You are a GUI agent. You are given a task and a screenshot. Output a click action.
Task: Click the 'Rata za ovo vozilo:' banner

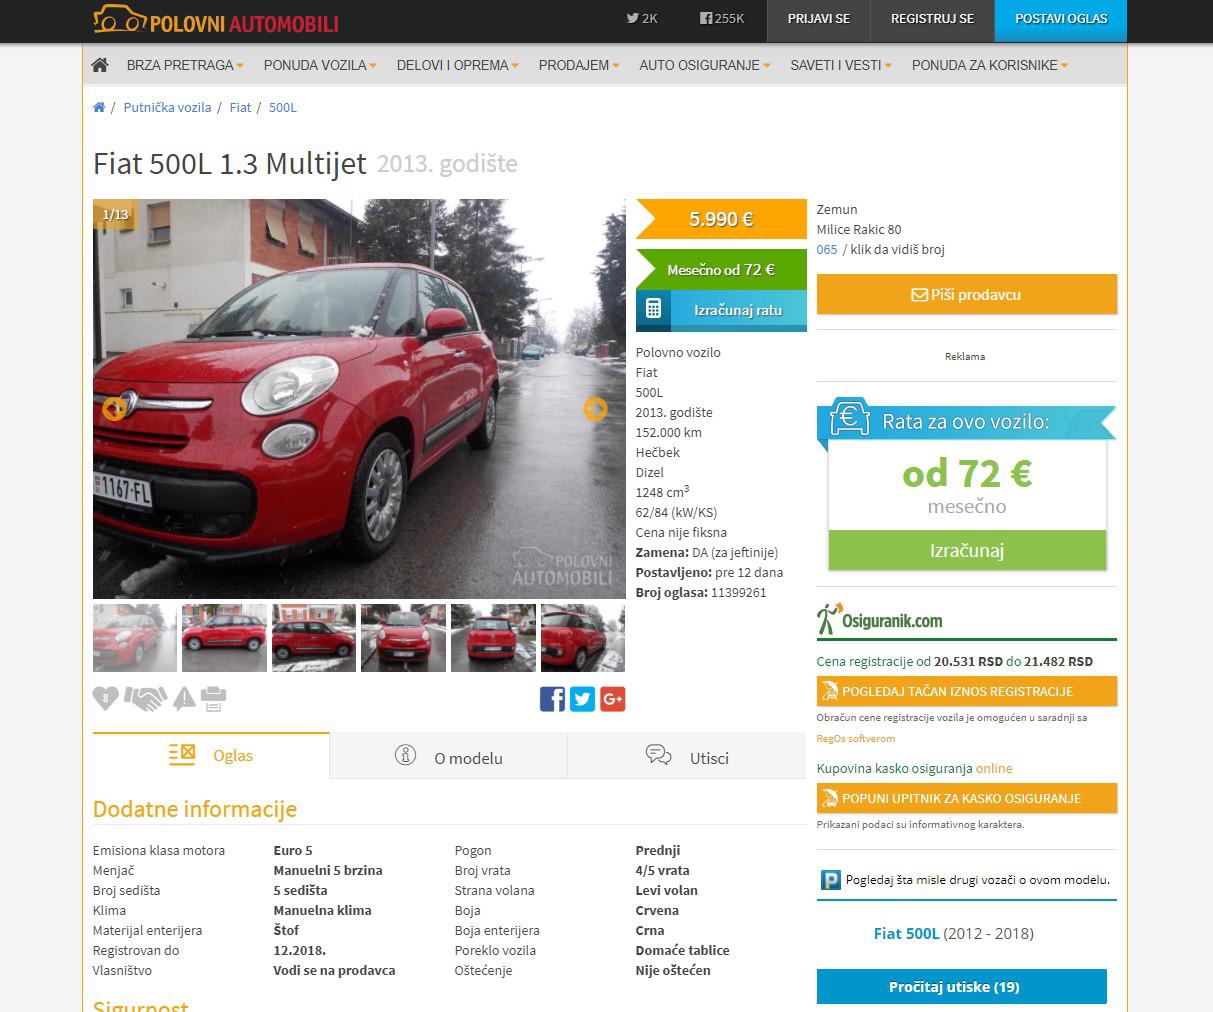pyautogui.click(x=966, y=421)
